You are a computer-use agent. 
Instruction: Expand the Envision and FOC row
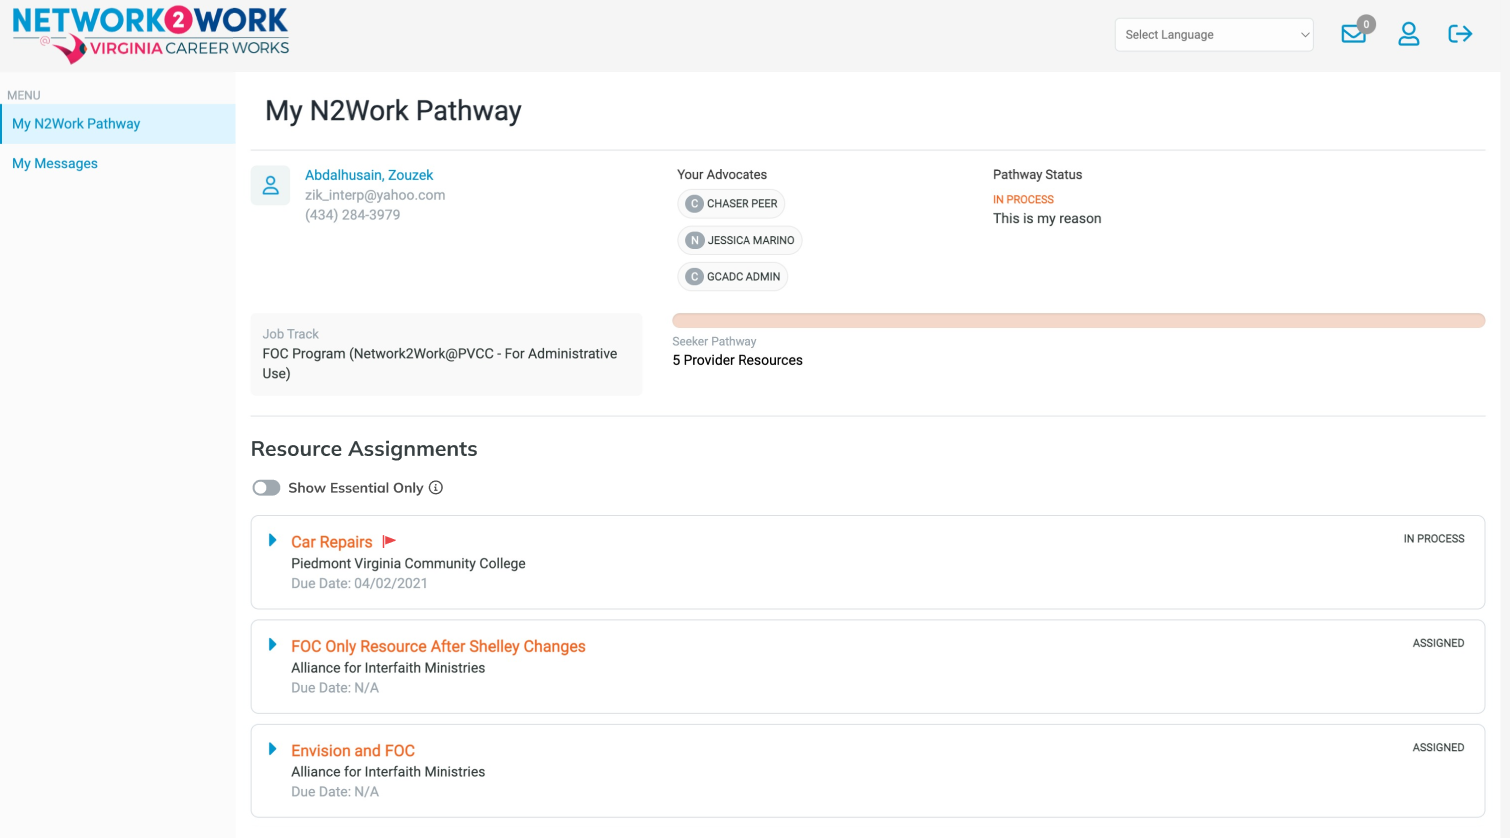click(x=272, y=749)
